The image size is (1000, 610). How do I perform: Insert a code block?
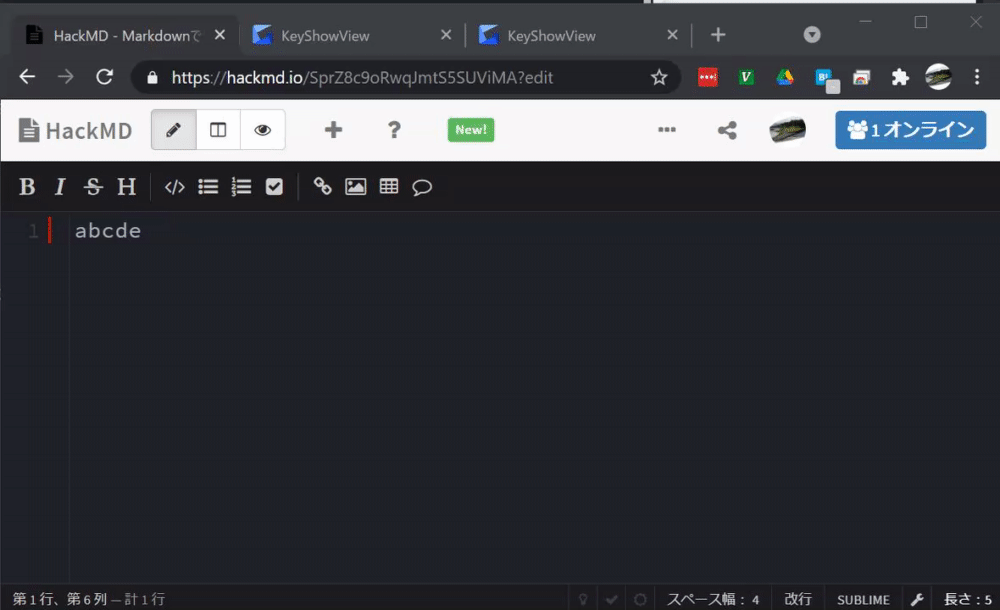click(173, 186)
